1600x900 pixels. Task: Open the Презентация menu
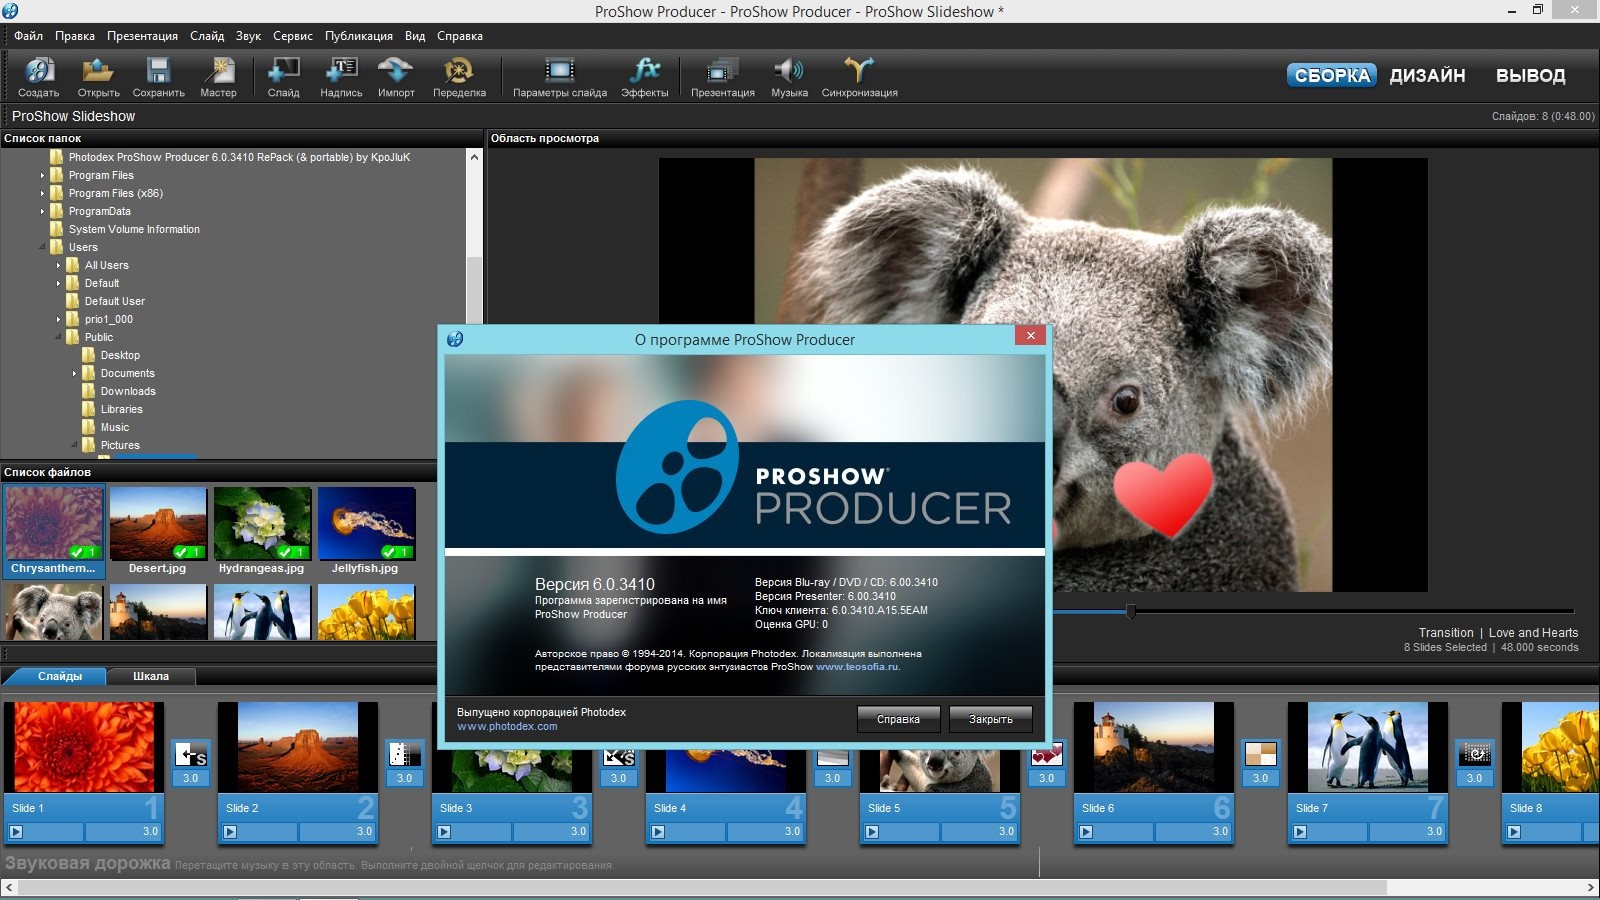pos(142,36)
